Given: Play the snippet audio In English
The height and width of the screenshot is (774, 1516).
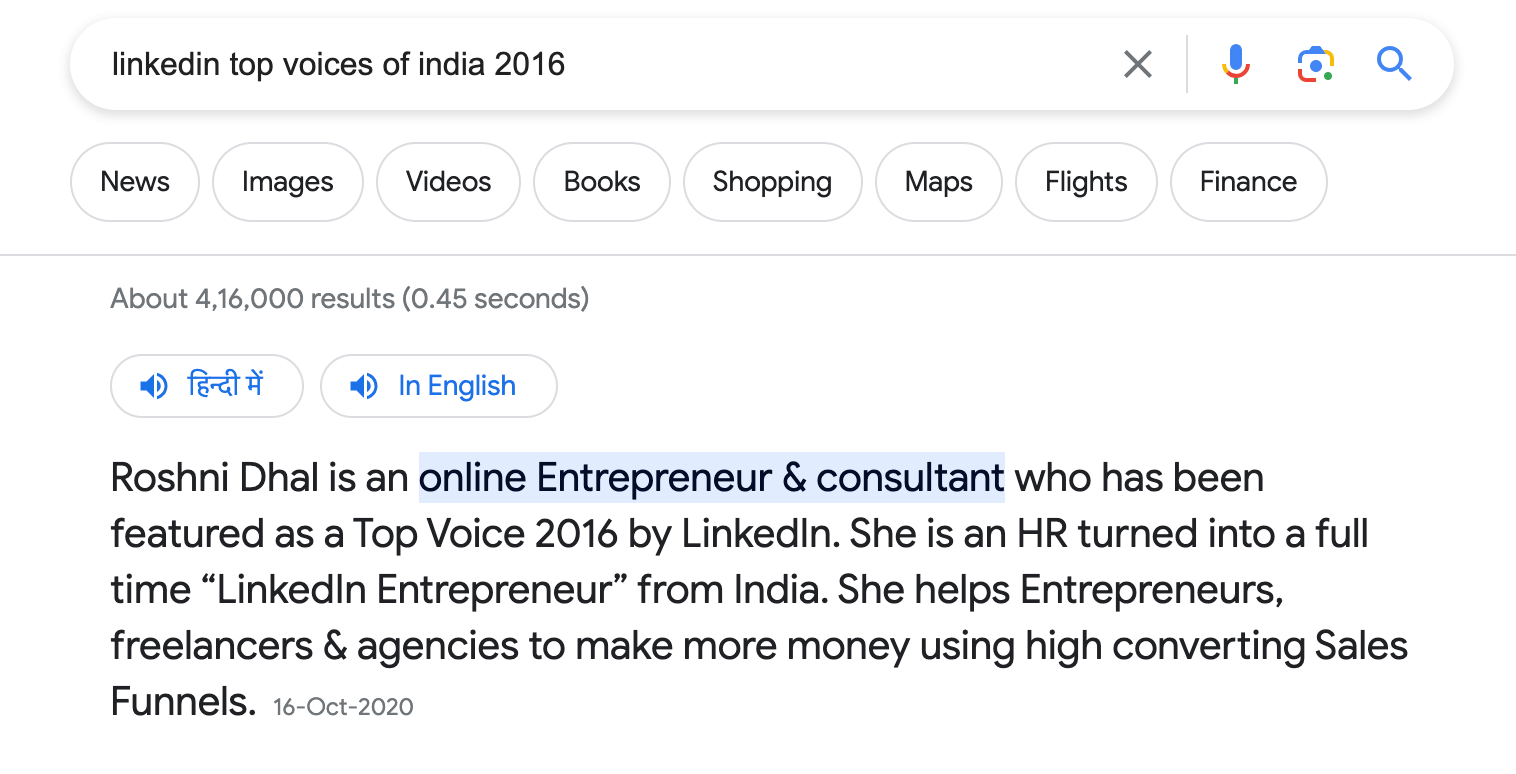Looking at the screenshot, I should [438, 386].
